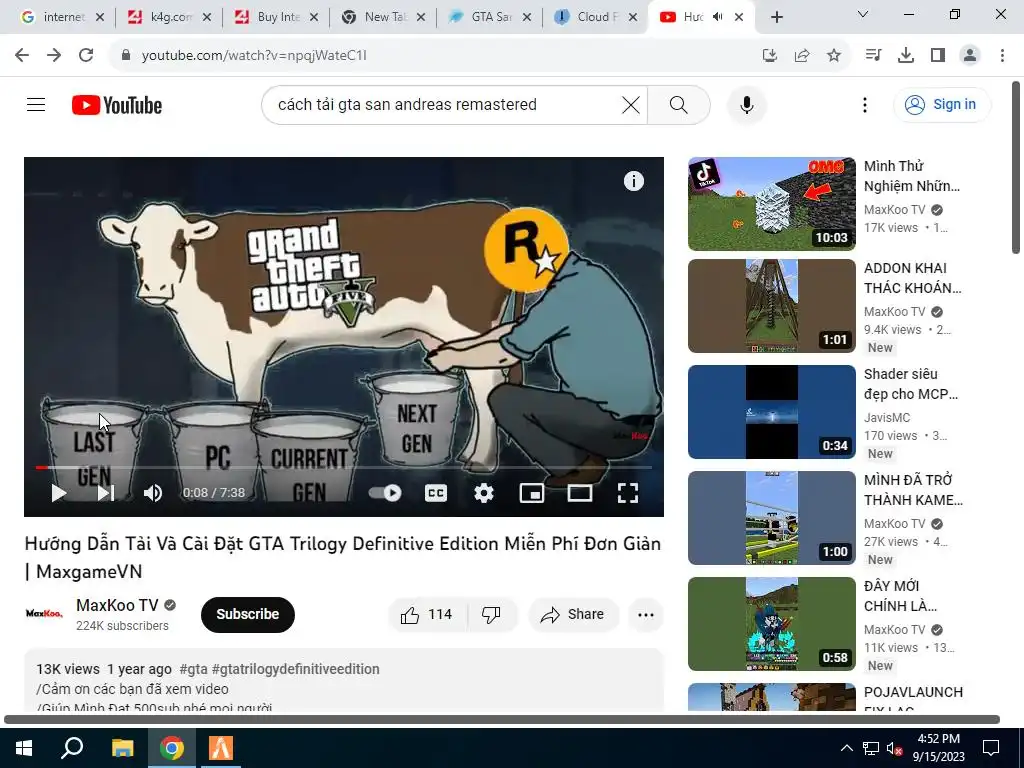Share this video

coord(573,615)
